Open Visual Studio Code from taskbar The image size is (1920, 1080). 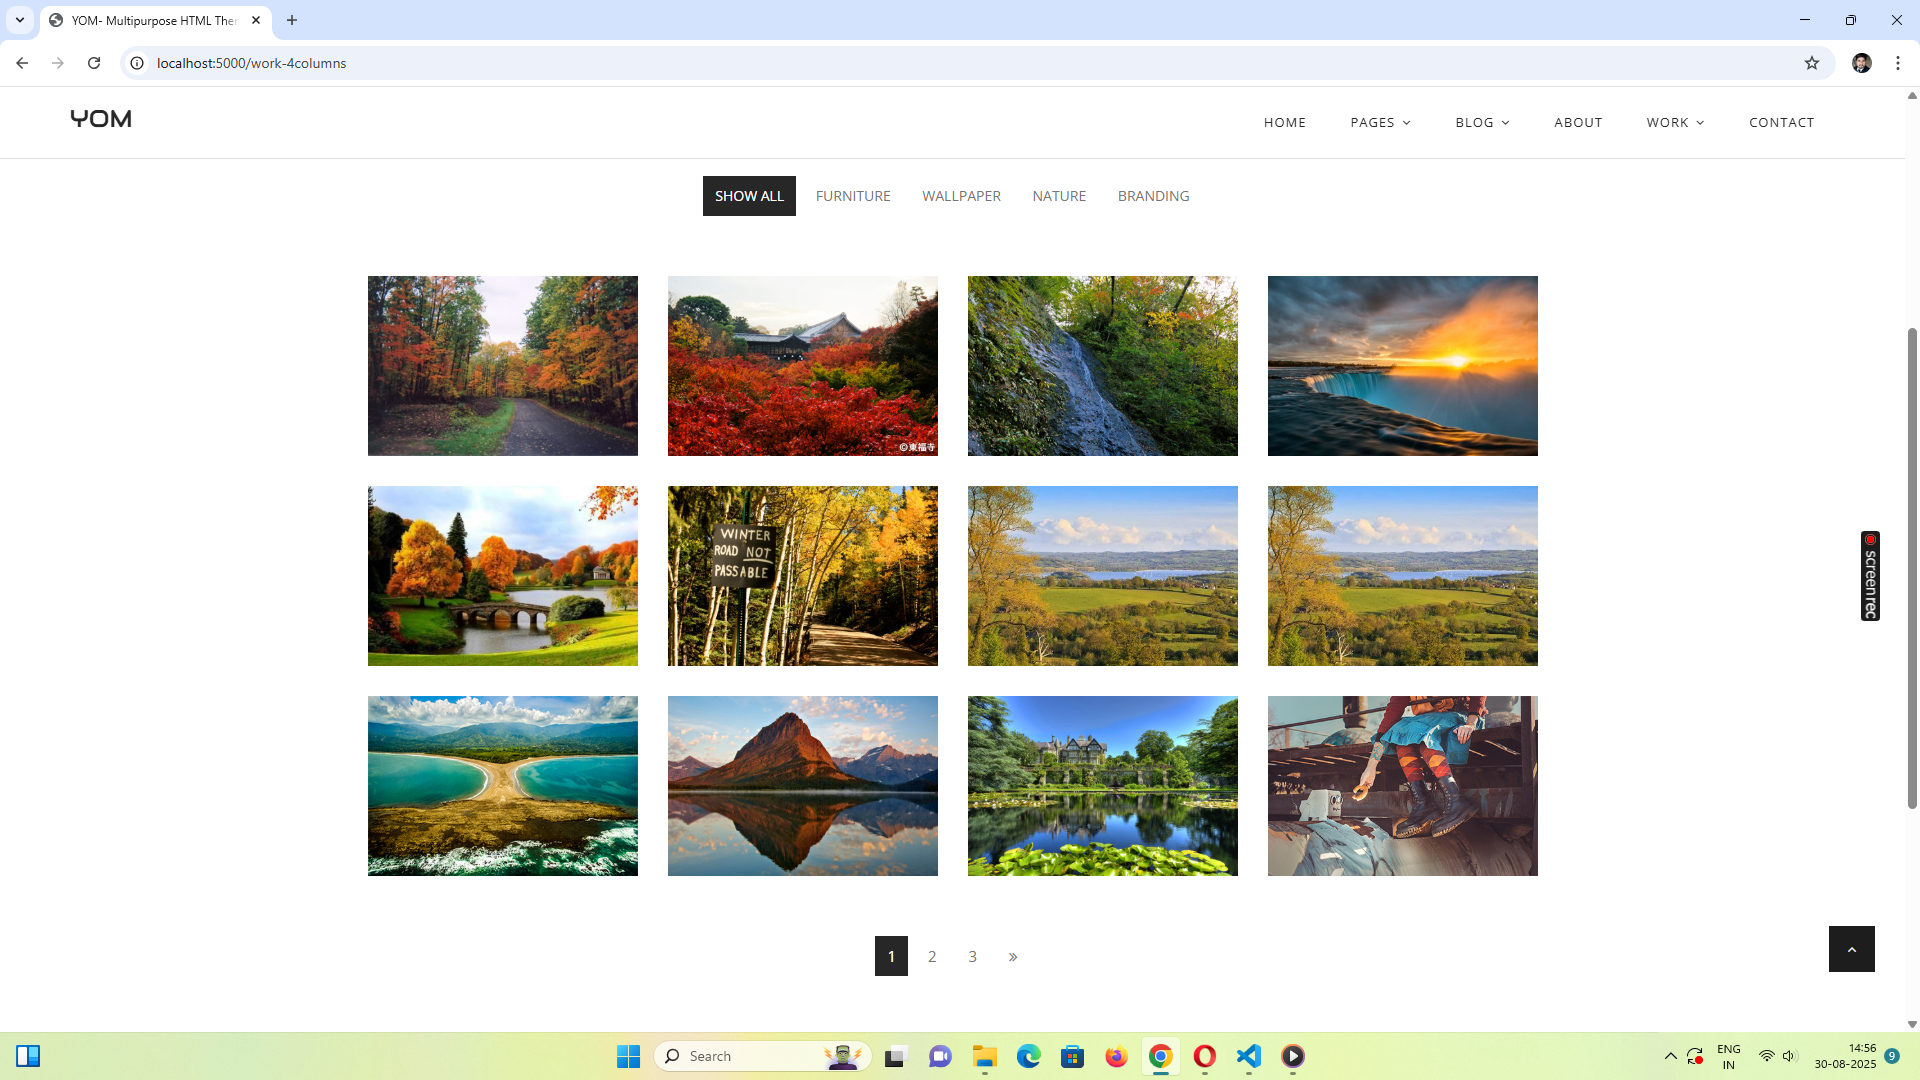tap(1249, 1056)
